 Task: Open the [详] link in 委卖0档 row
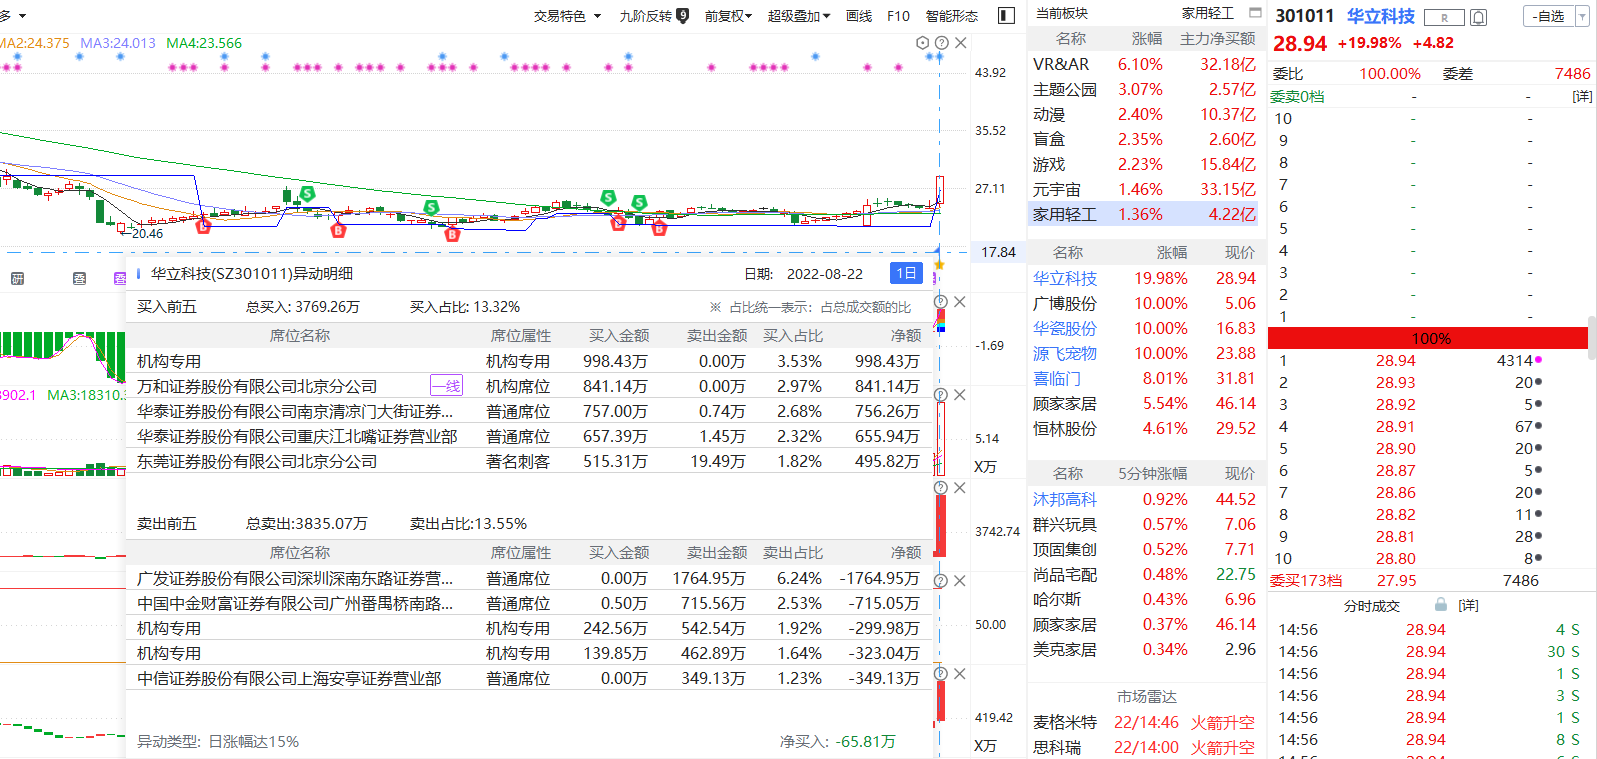[x=1582, y=97]
